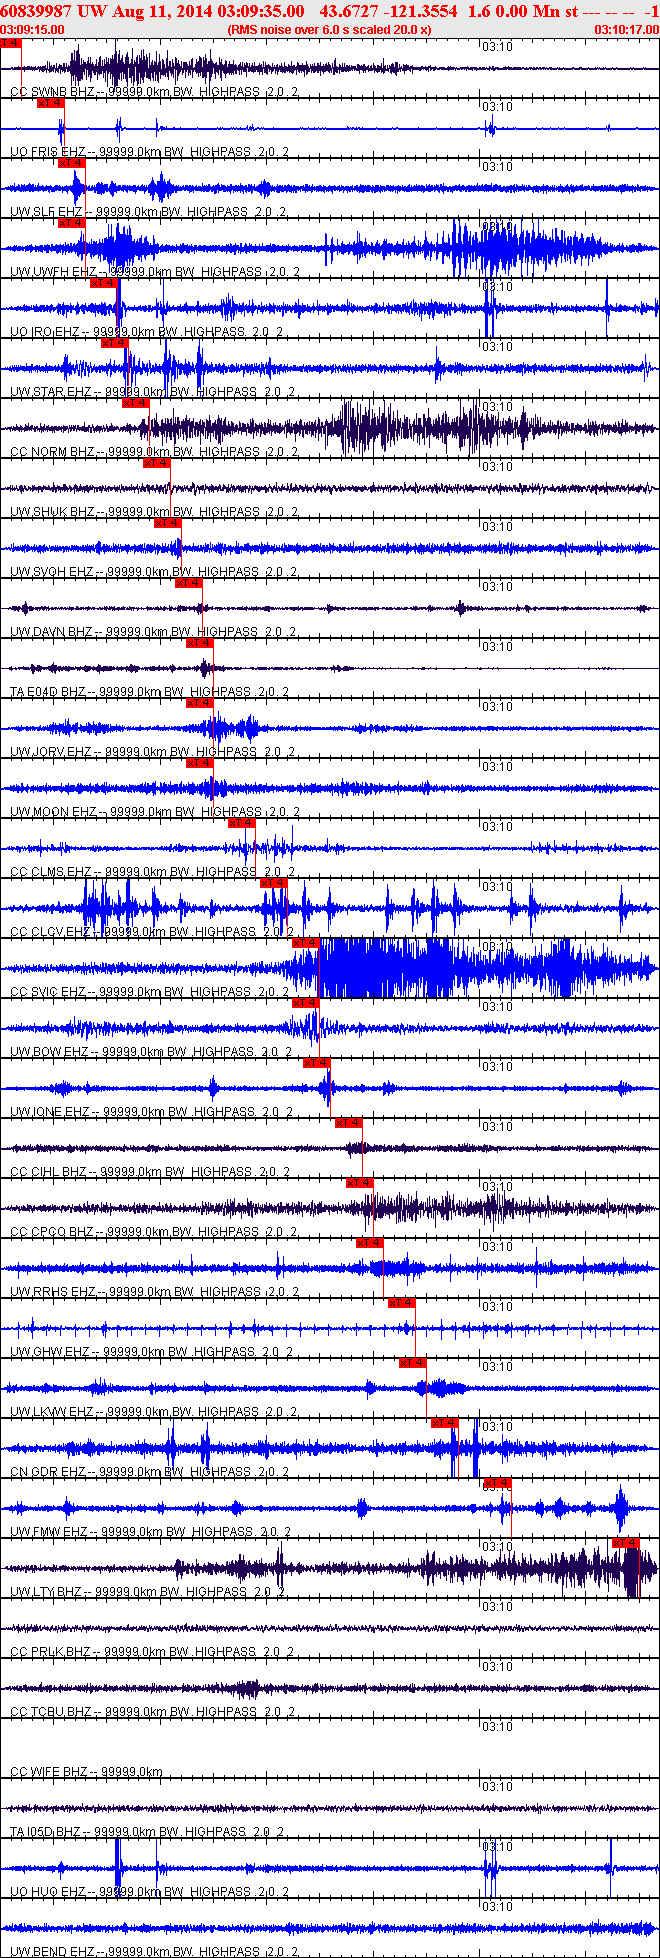Select the xT 4 pick marker on the CIHL trace
660x1958 pixels.
tap(349, 1123)
